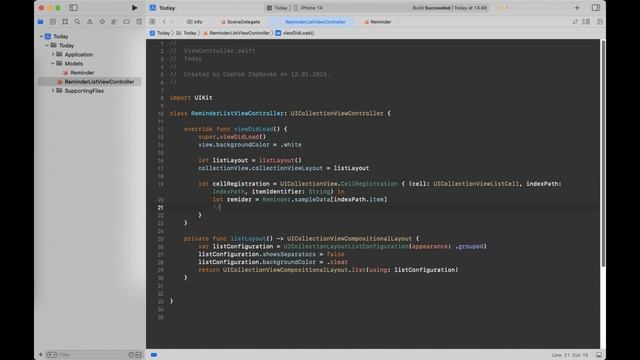The image size is (640, 360).
Task: Collapse the Today project root
Action: 41,36
